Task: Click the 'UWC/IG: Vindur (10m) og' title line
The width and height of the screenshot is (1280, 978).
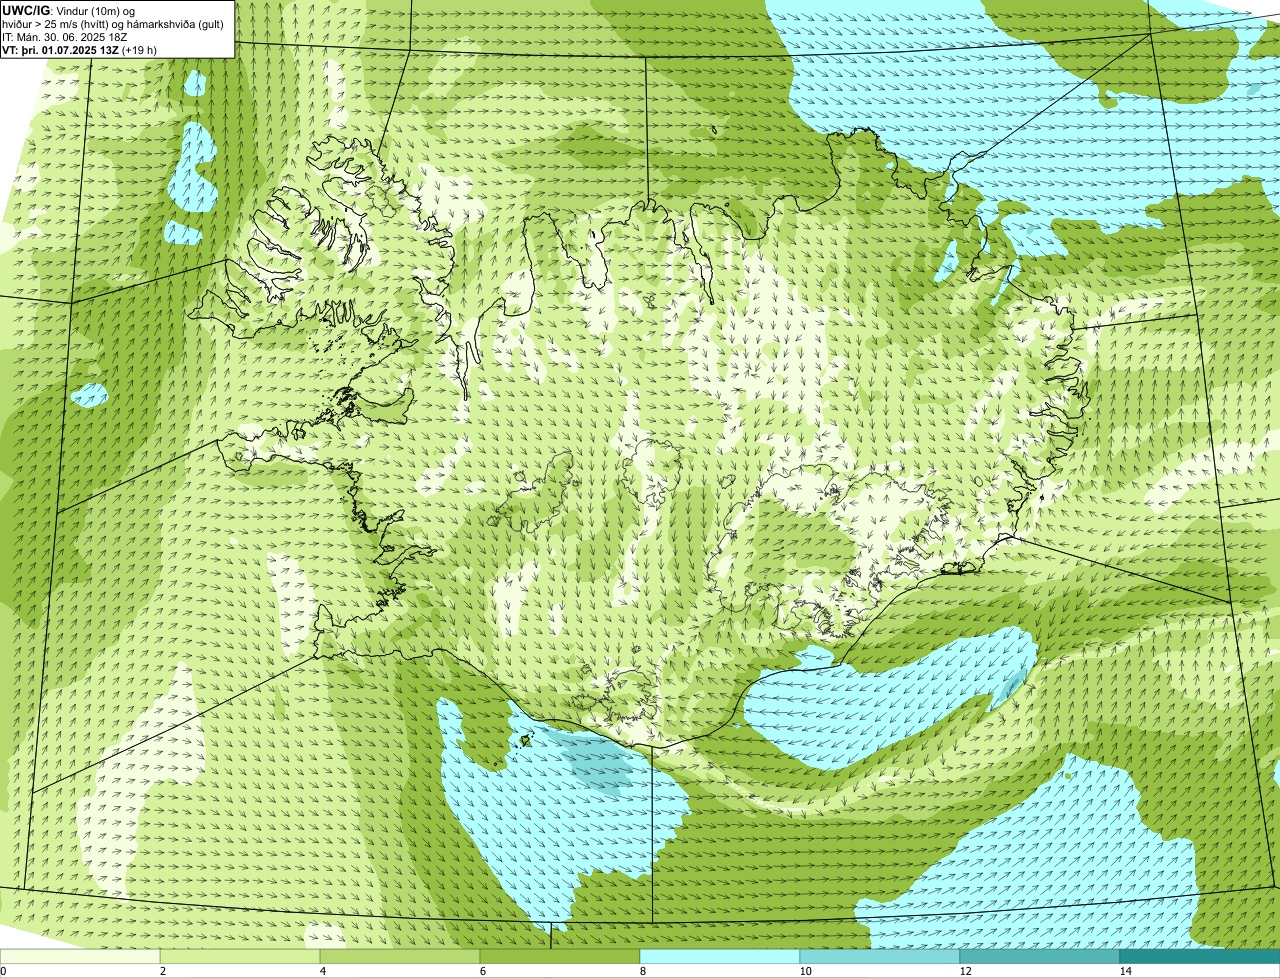Action: [69, 11]
